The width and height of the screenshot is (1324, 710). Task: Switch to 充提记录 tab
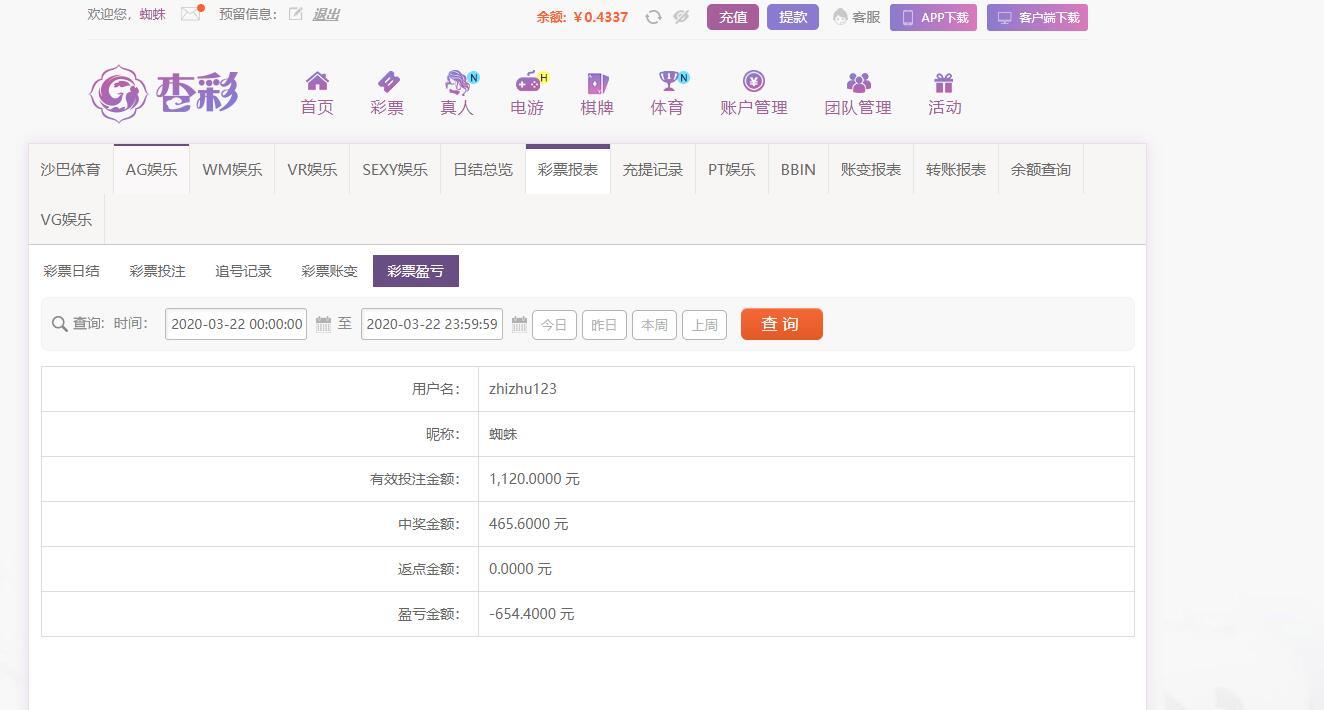(653, 170)
